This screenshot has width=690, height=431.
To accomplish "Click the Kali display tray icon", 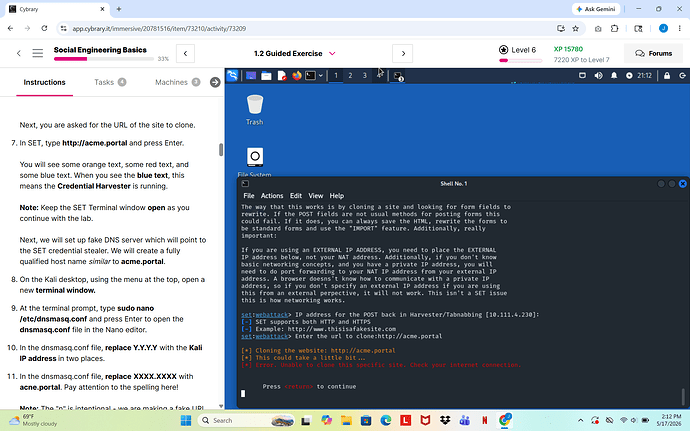I will pyautogui.click(x=582, y=76).
